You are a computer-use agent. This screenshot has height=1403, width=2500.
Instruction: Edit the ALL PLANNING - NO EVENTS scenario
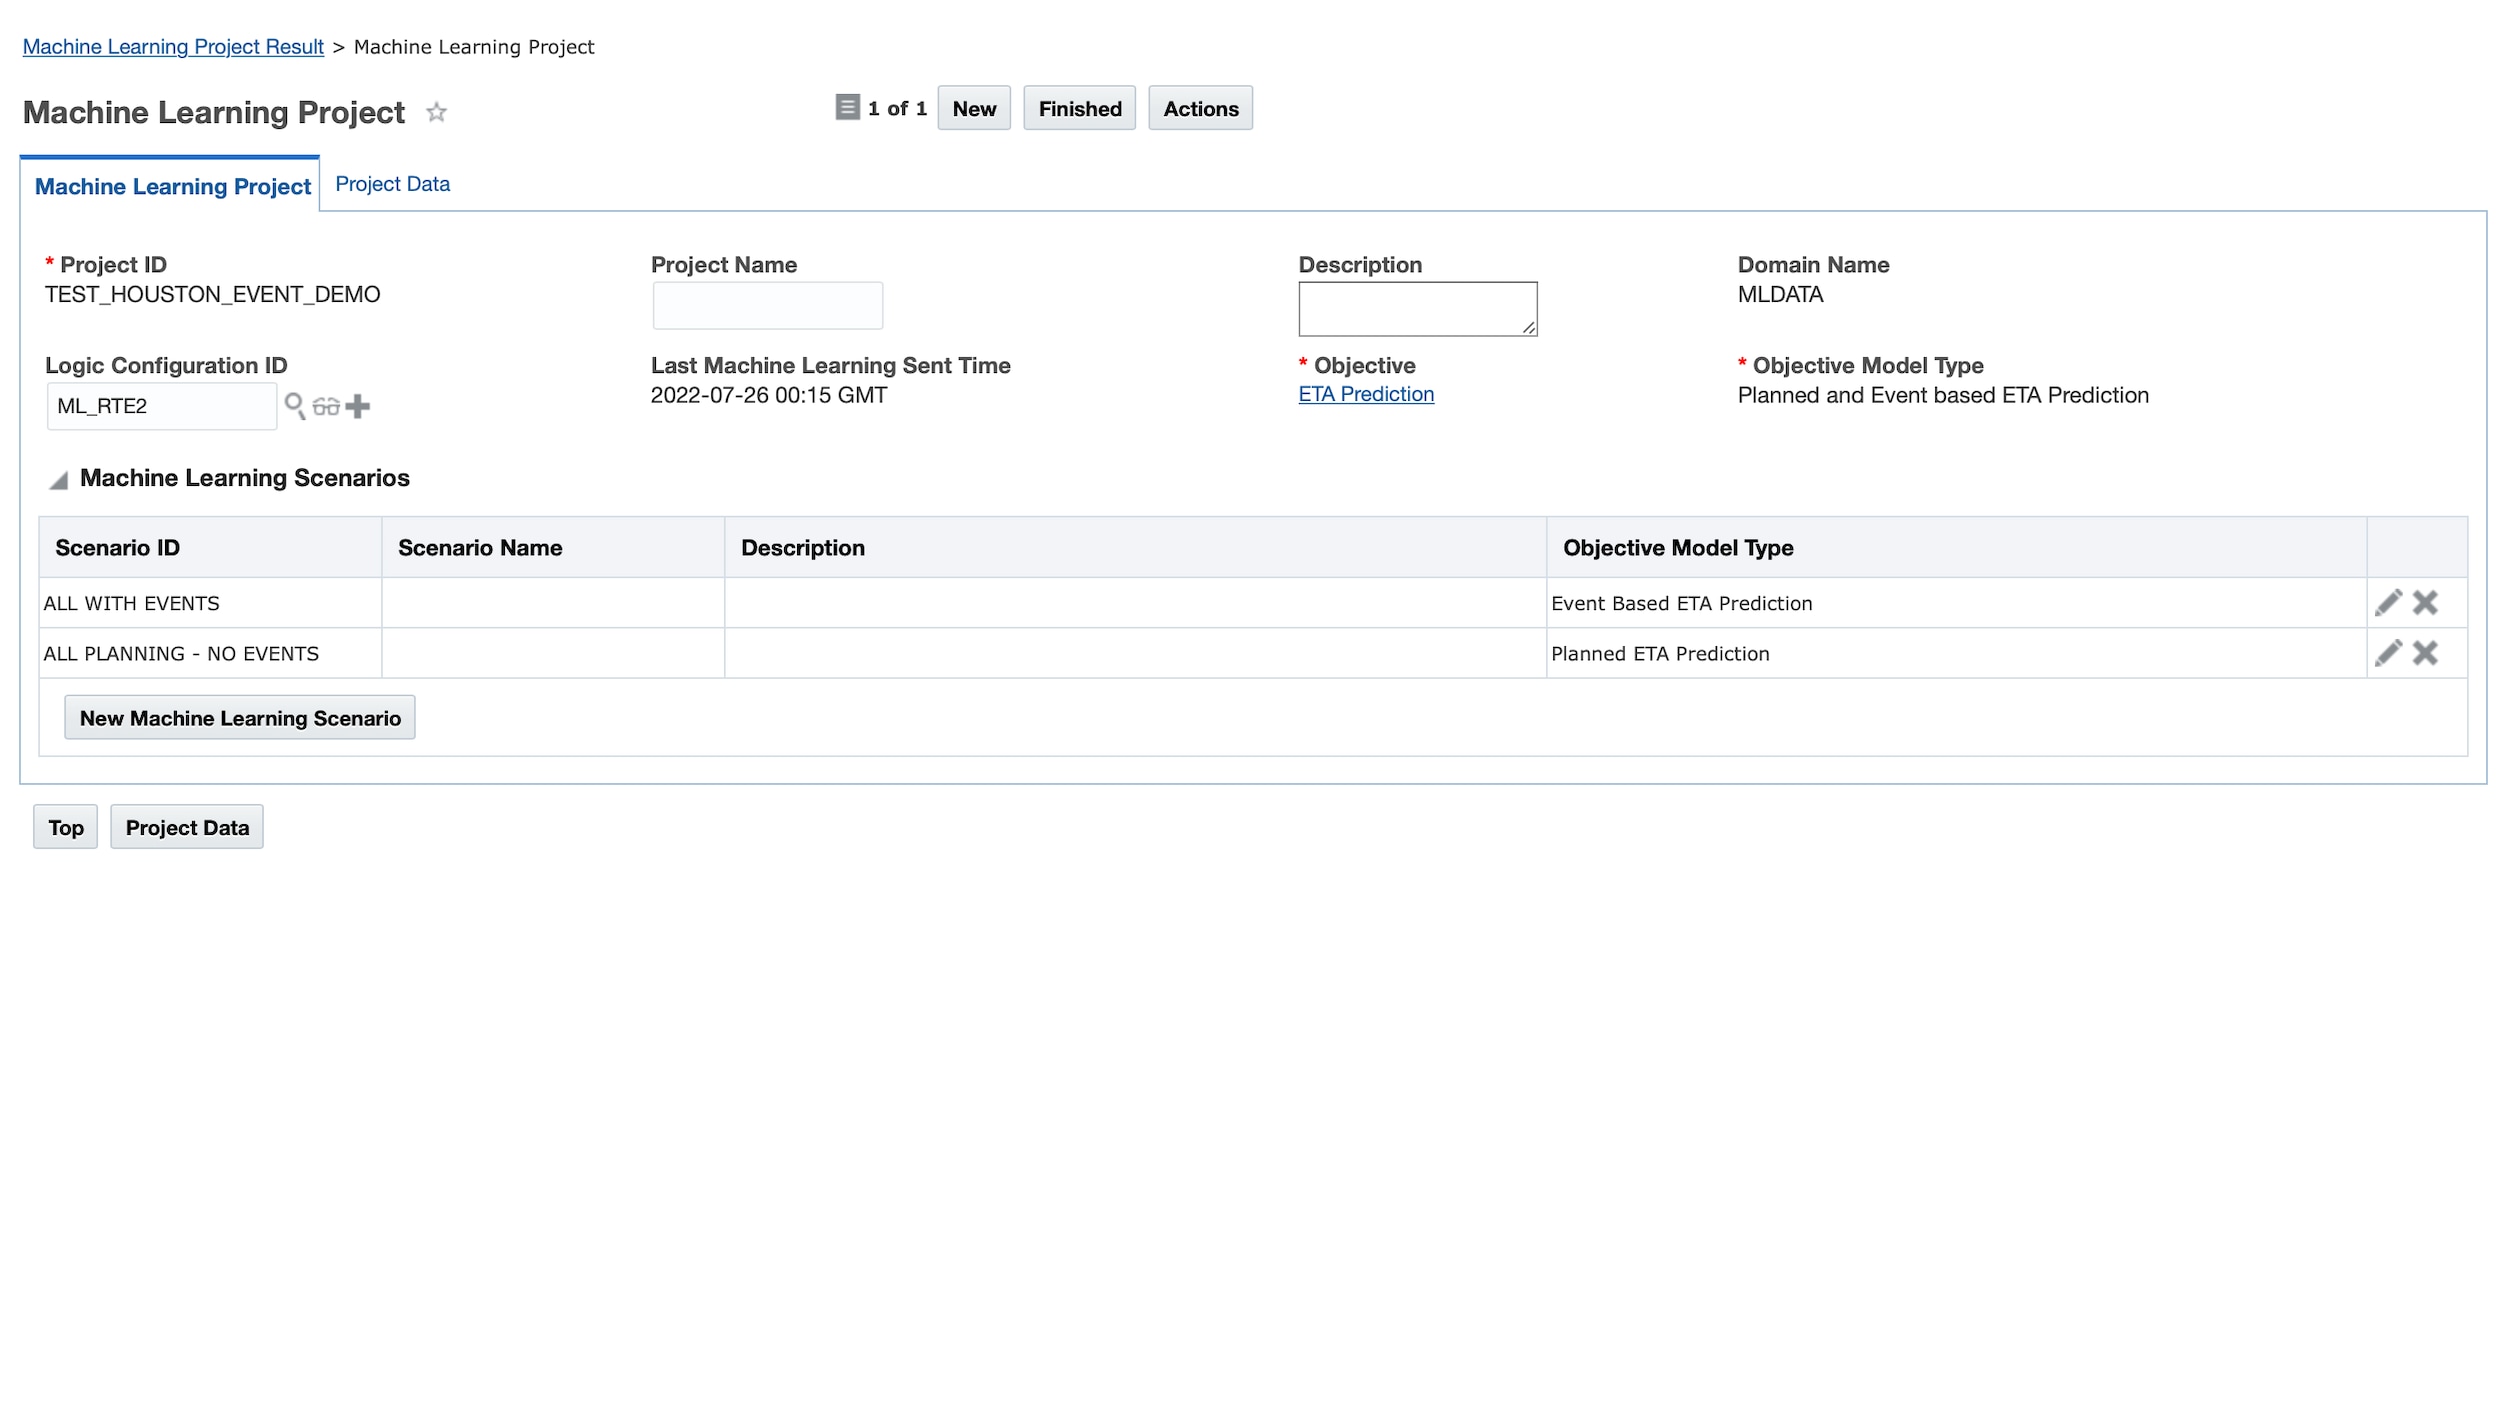(x=2388, y=653)
